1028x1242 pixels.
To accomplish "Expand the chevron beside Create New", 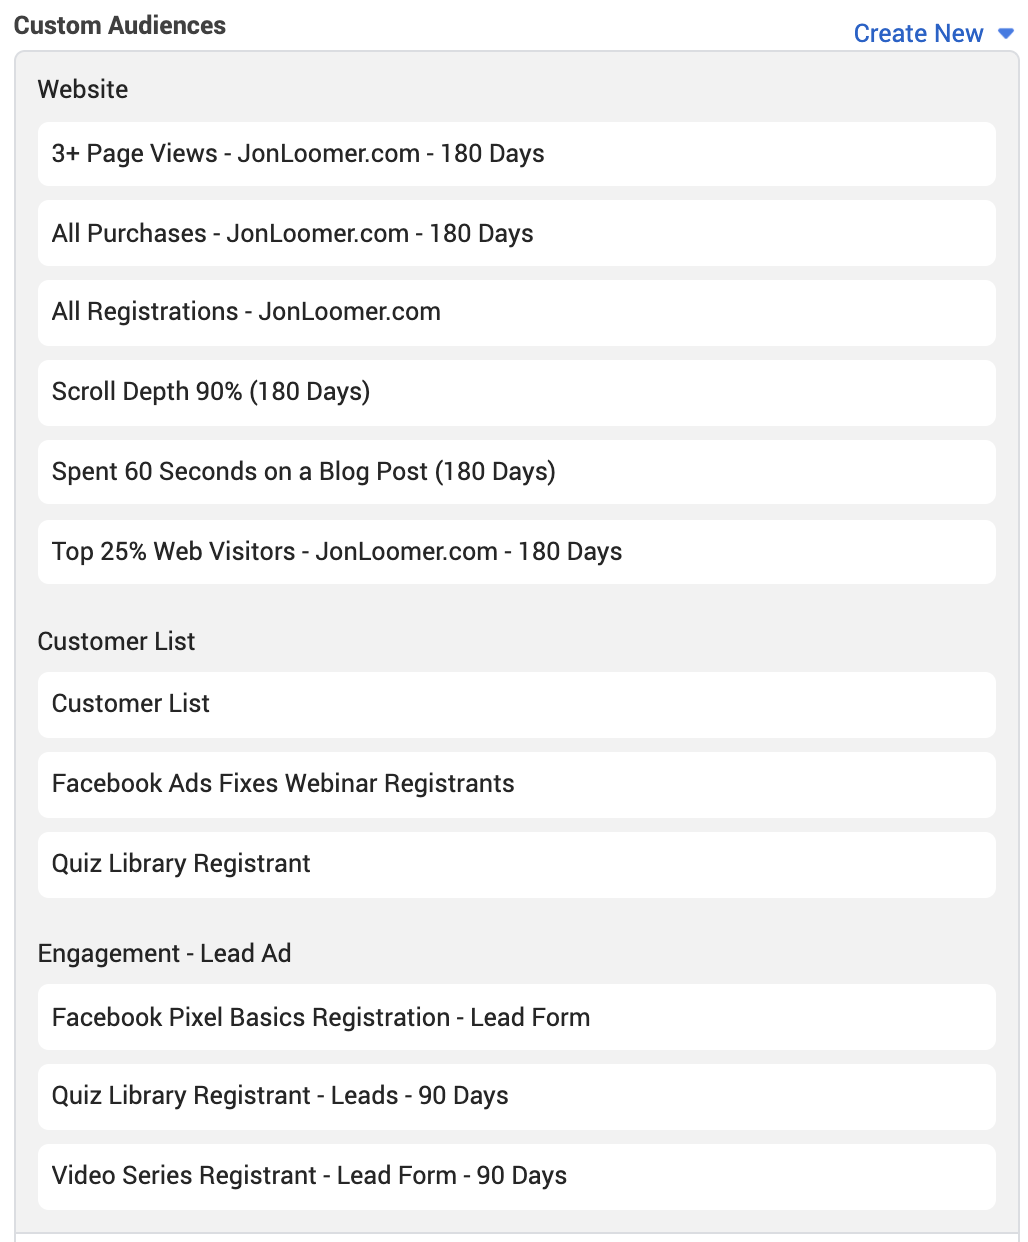I will tap(1004, 33).
